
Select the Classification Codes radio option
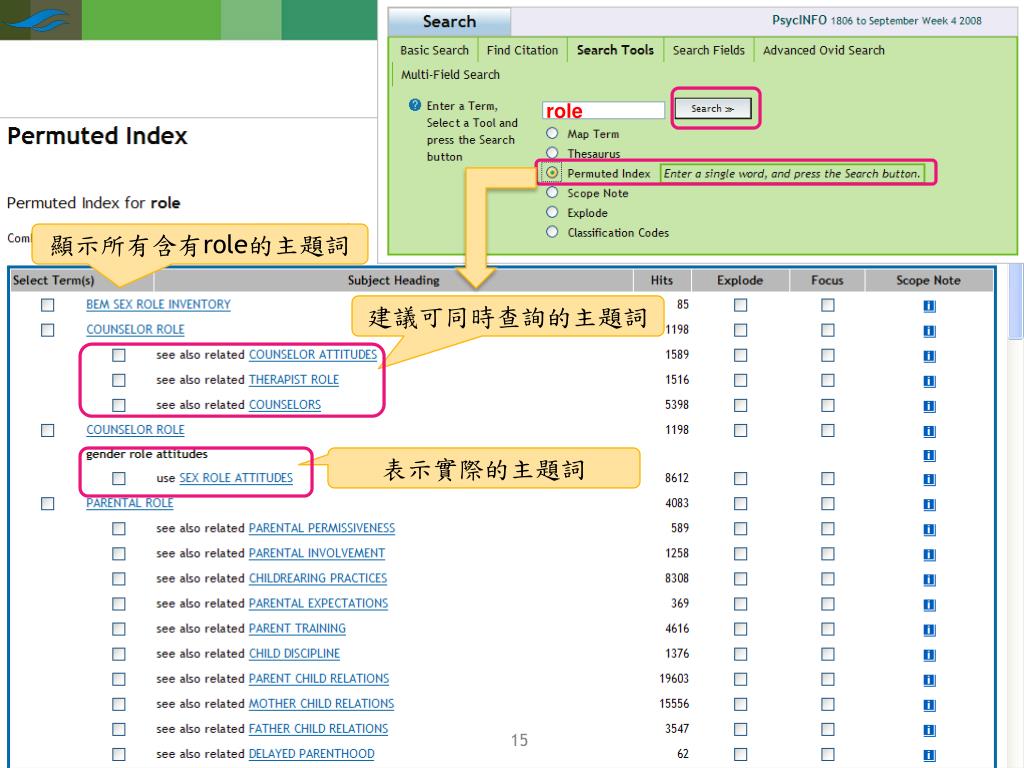552,232
